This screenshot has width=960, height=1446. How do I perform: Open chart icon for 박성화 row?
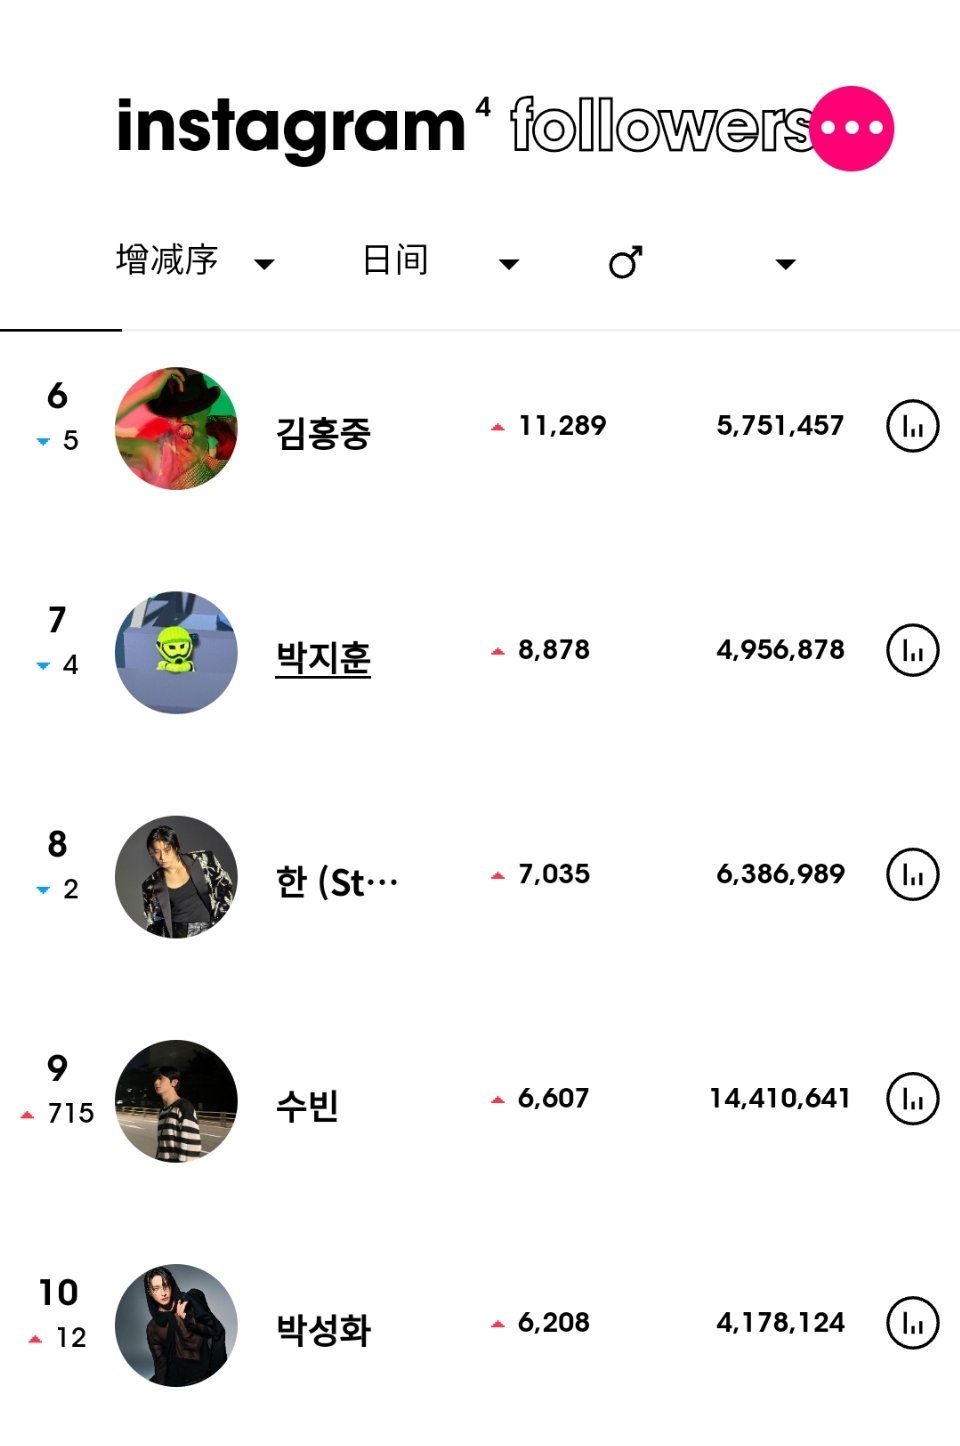tap(912, 1323)
